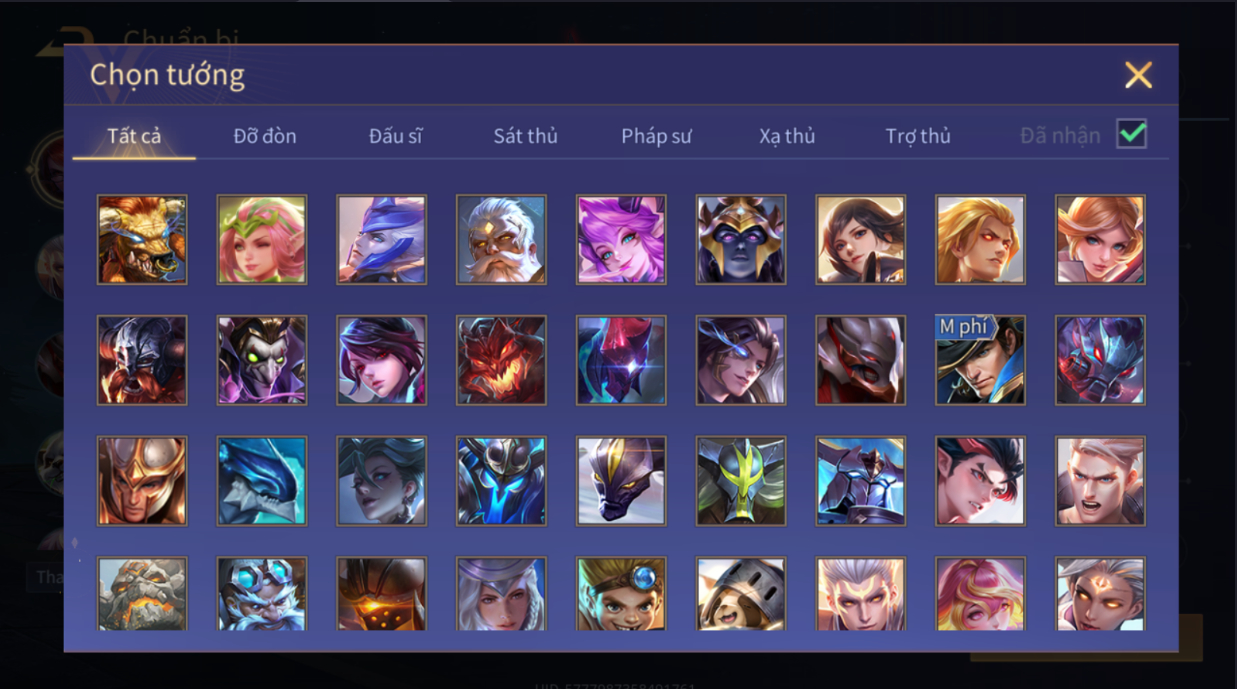1237x689 pixels.
Task: Switch to 'Đấu sĩ' heroes
Action: [395, 136]
